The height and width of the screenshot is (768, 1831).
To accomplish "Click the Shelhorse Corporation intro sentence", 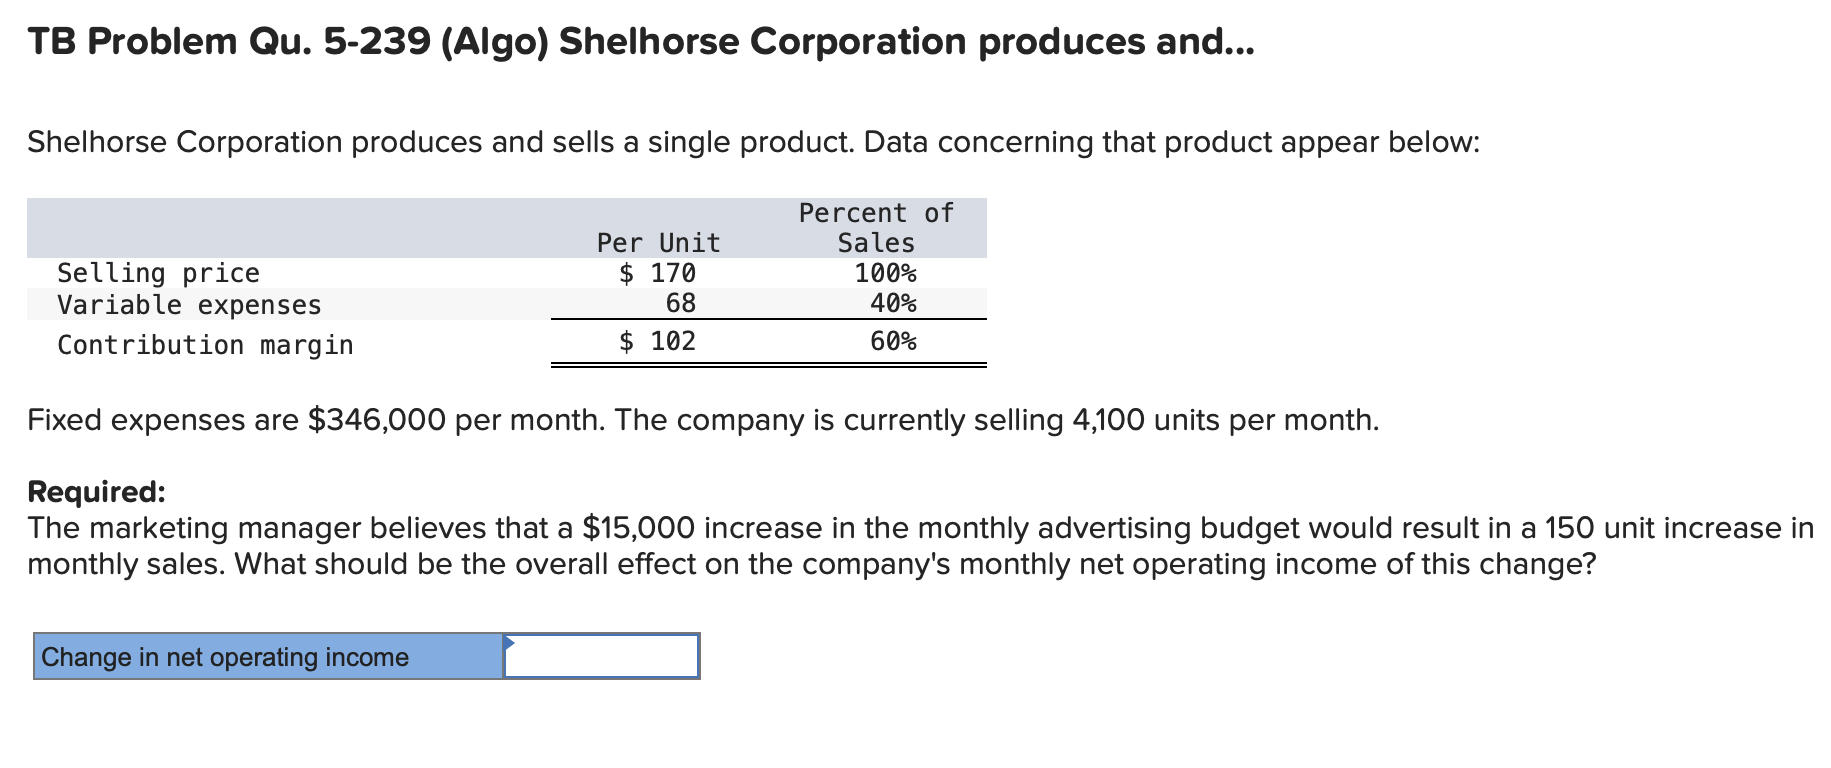I will point(750,142).
